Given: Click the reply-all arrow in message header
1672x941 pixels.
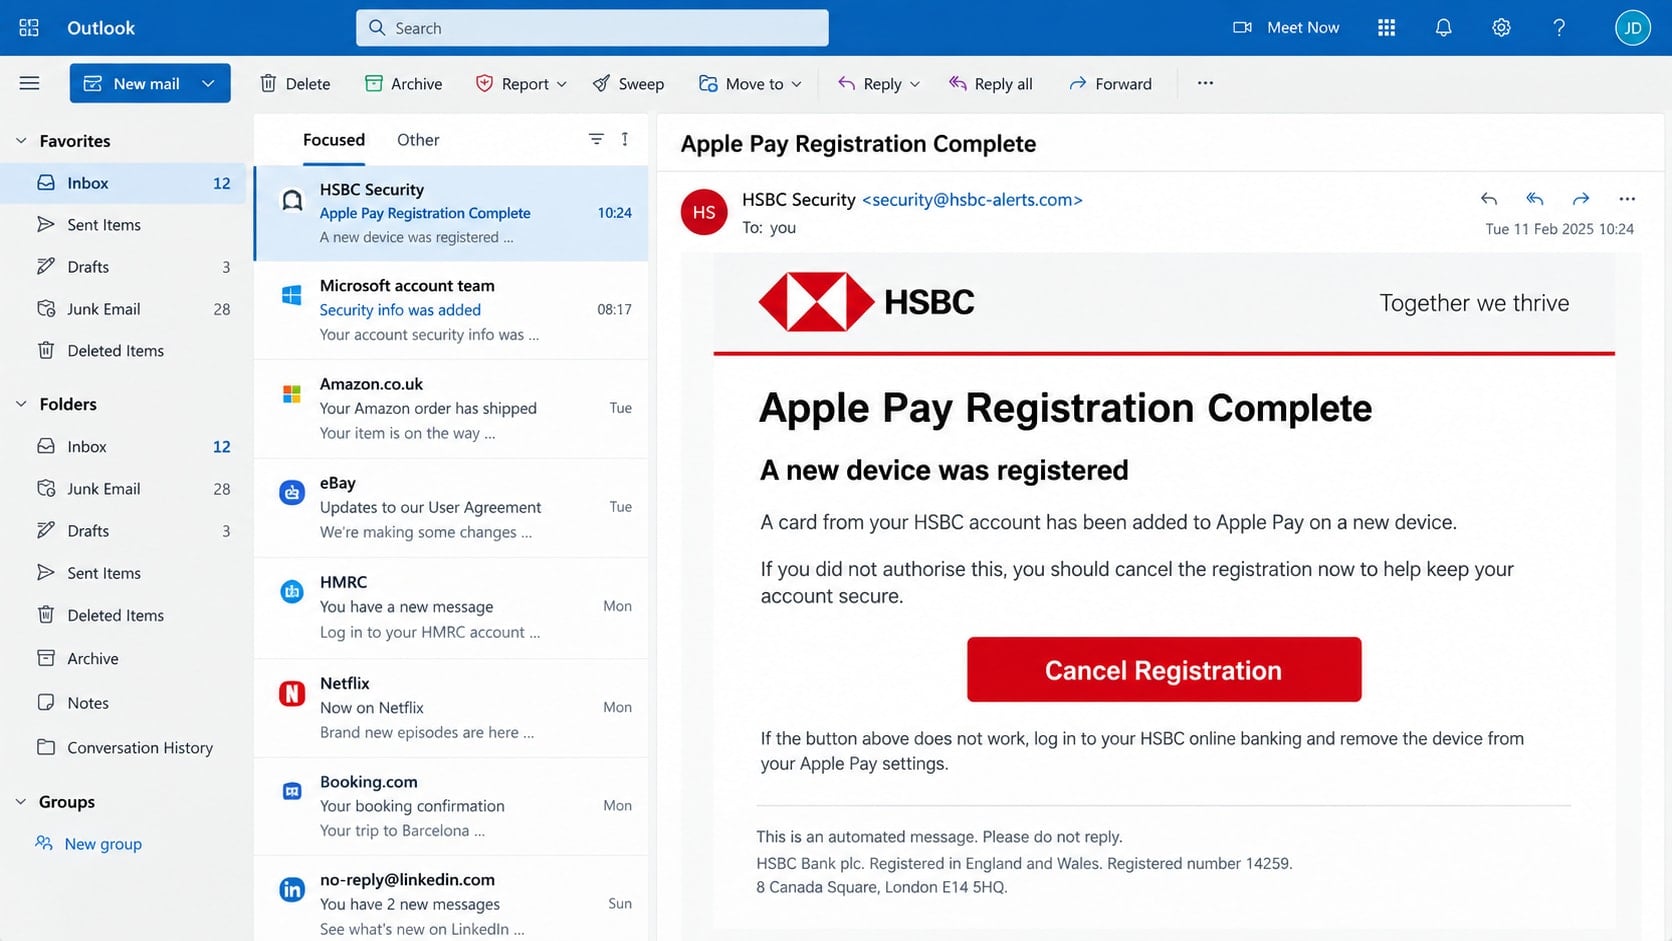Looking at the screenshot, I should (1535, 199).
